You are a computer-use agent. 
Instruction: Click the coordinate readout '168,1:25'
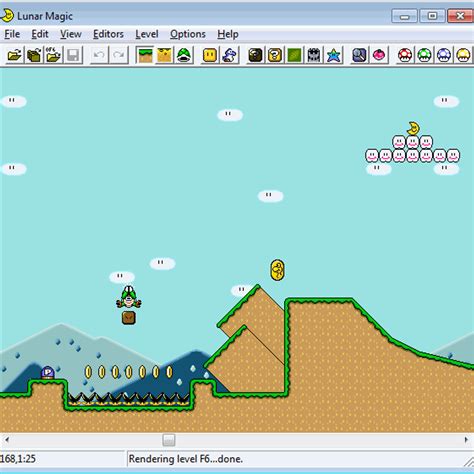[x=18, y=459]
